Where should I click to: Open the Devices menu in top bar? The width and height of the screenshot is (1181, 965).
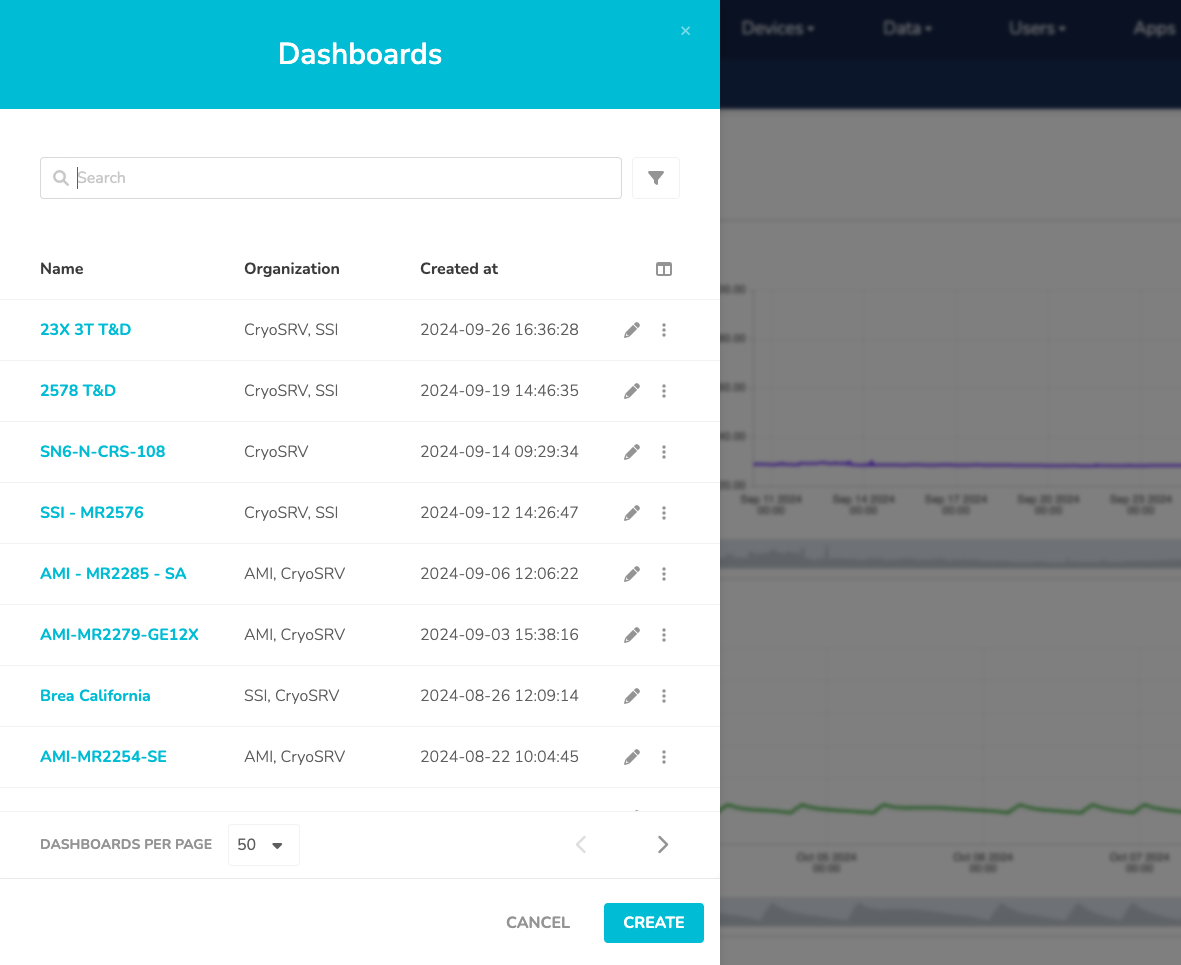point(777,28)
